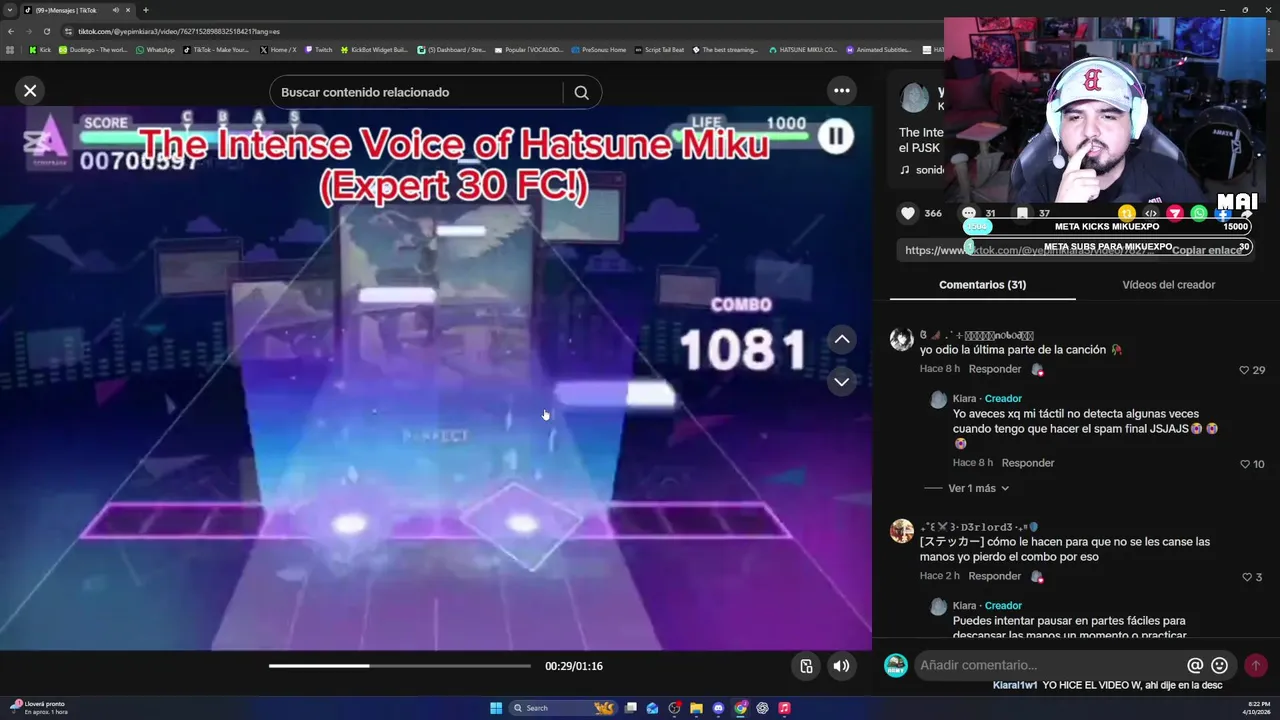Open the WhatsApp bookmark

[x=155, y=49]
